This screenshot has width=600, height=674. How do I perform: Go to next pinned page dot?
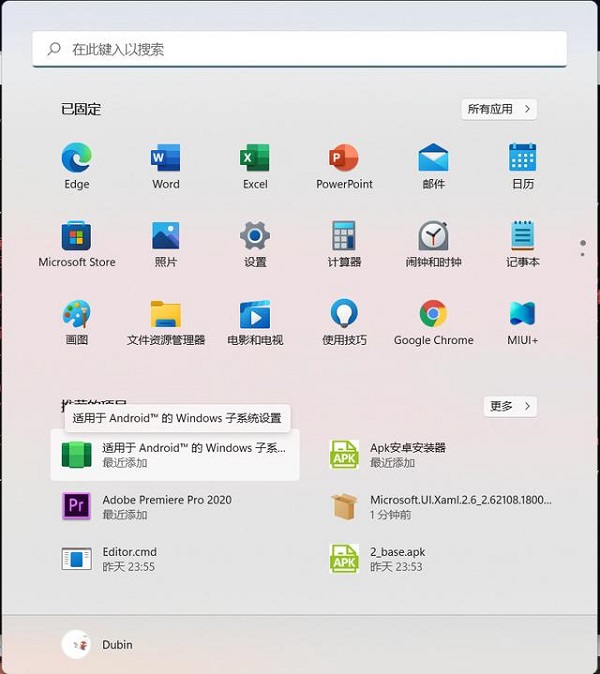tap(582, 254)
